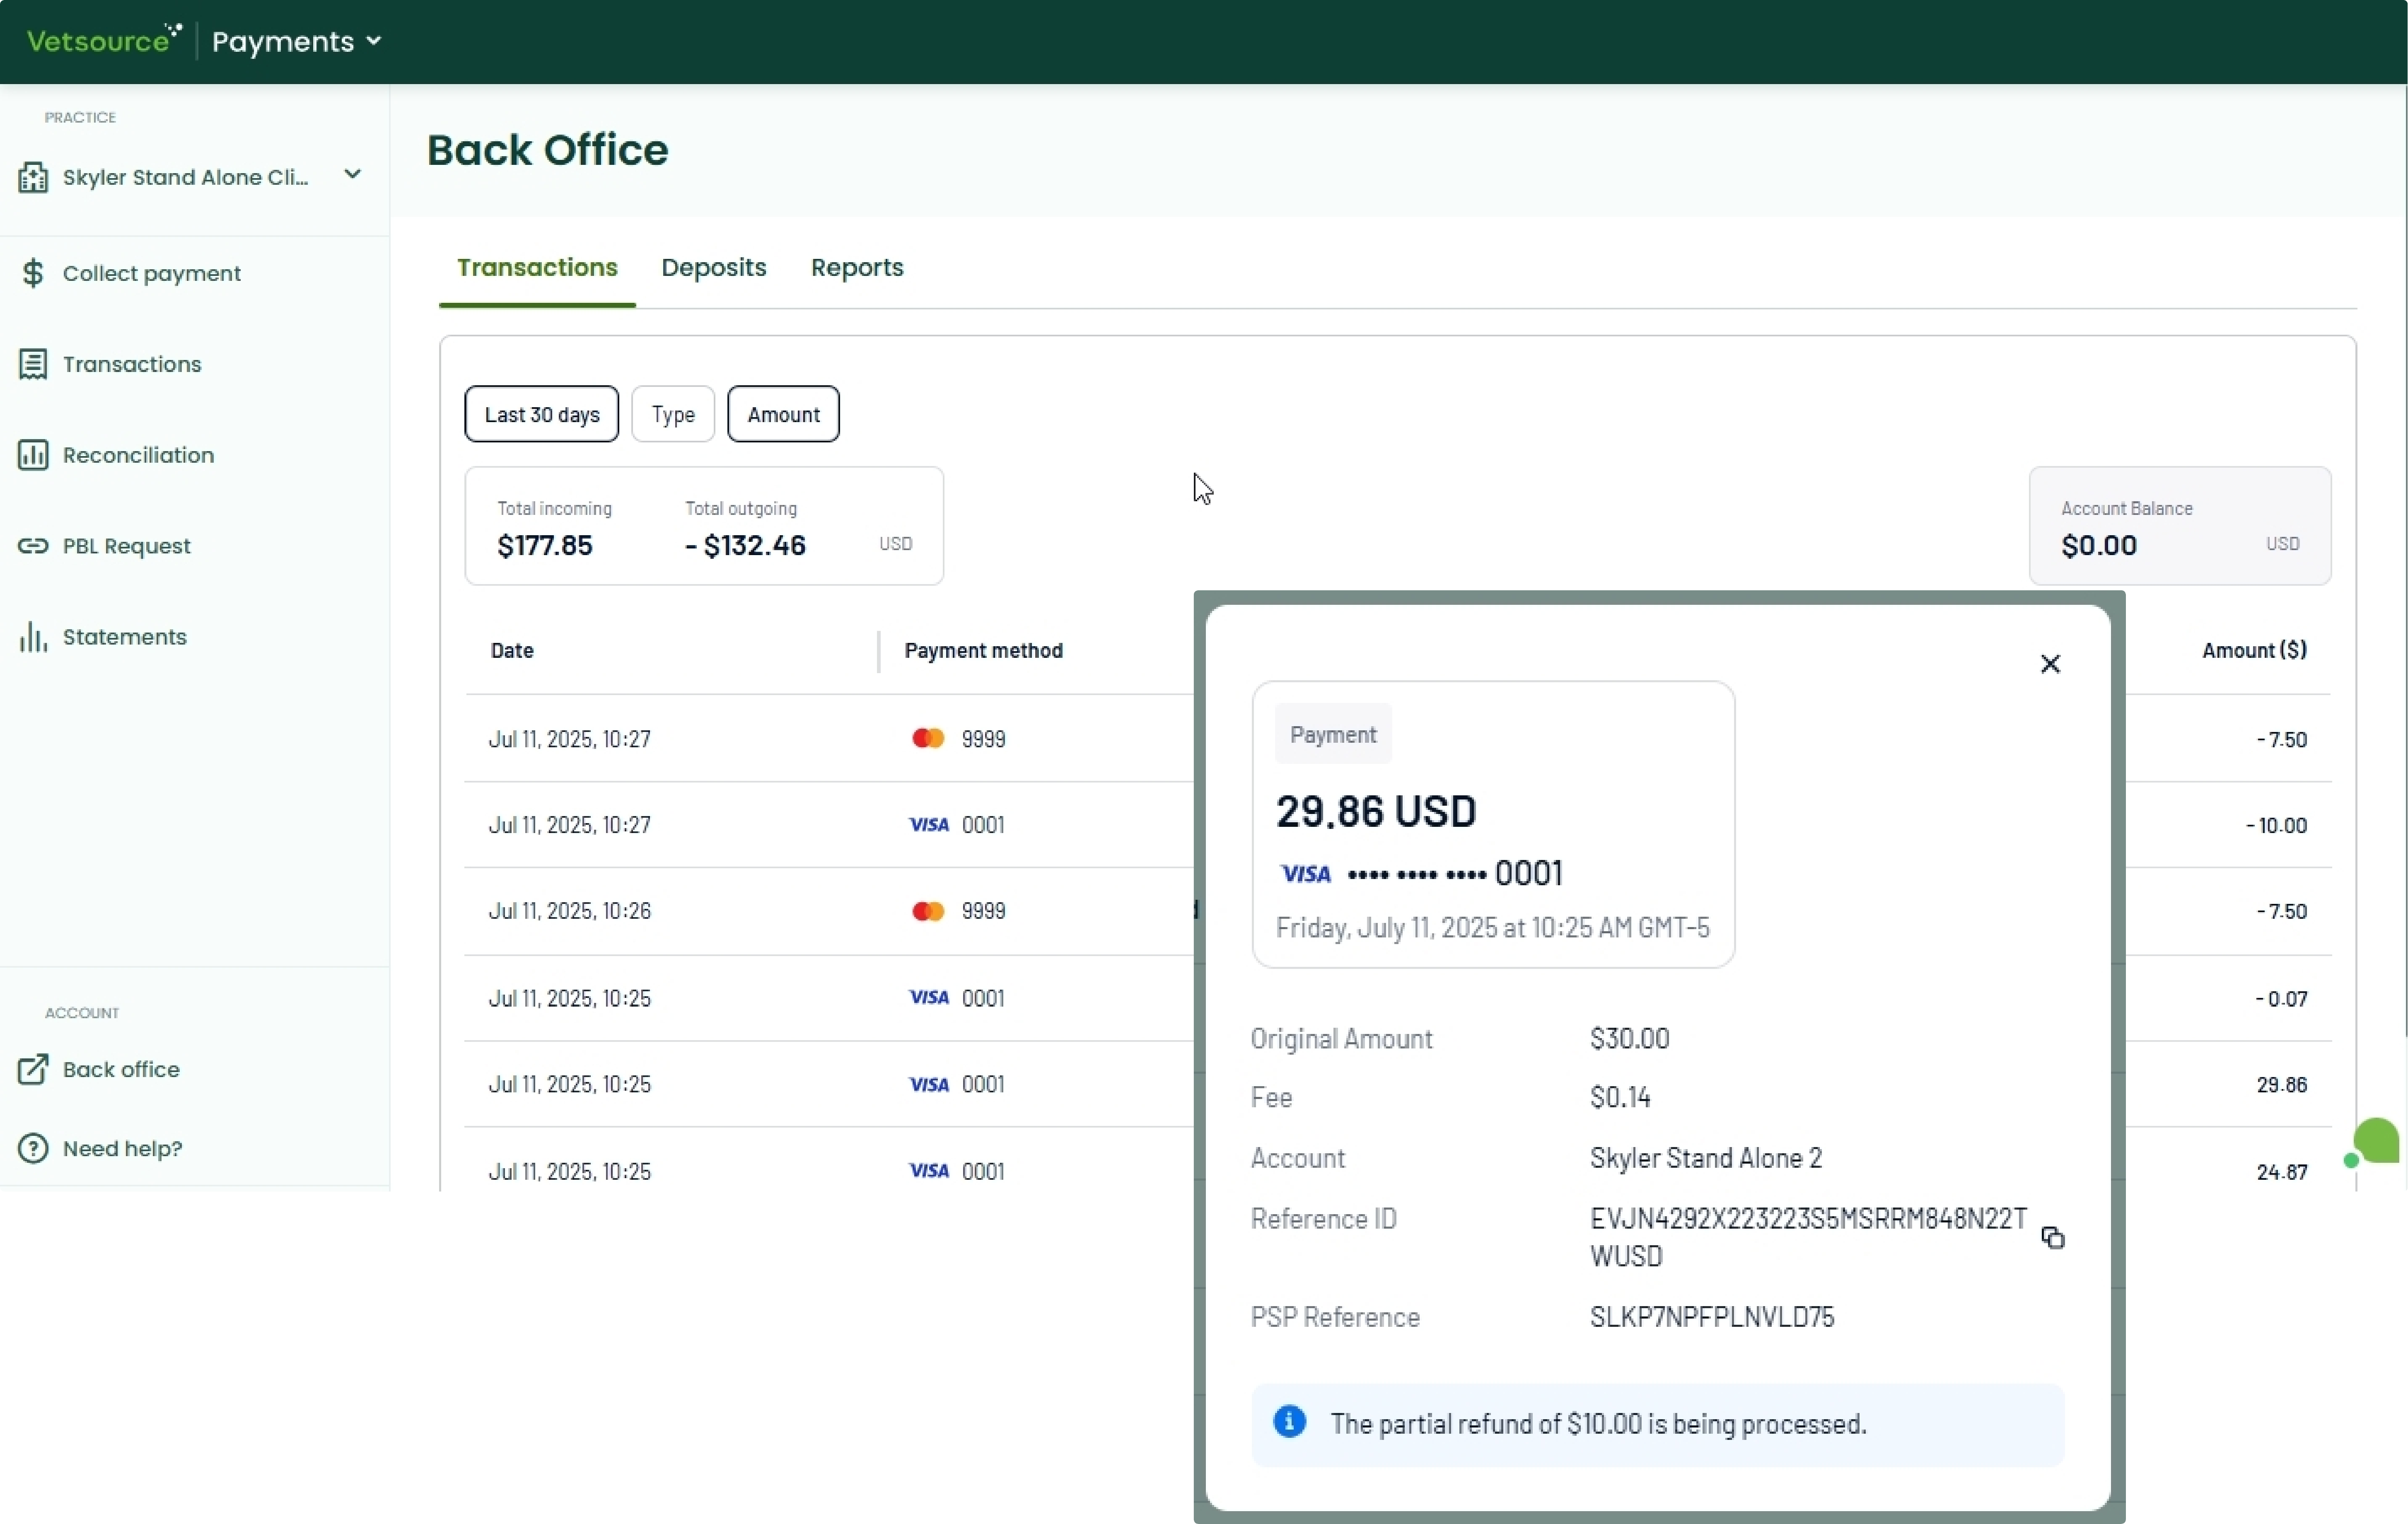Click the Total incoming $177.85 value
Image resolution: width=2408 pixels, height=1524 pixels.
point(545,546)
